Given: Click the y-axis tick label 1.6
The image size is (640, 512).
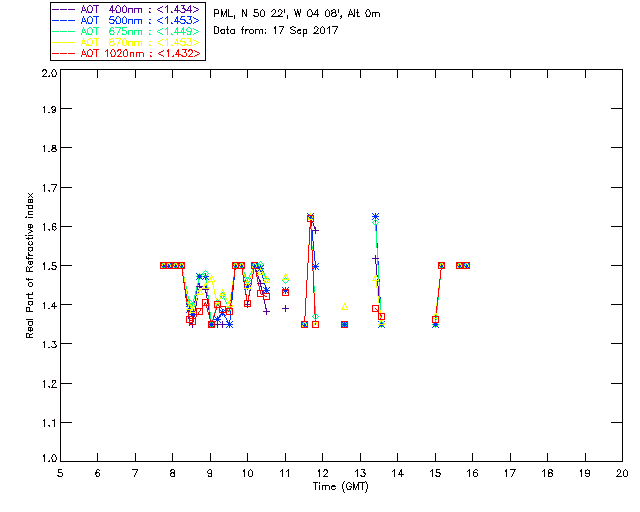Looking at the screenshot, I should click(49, 227).
